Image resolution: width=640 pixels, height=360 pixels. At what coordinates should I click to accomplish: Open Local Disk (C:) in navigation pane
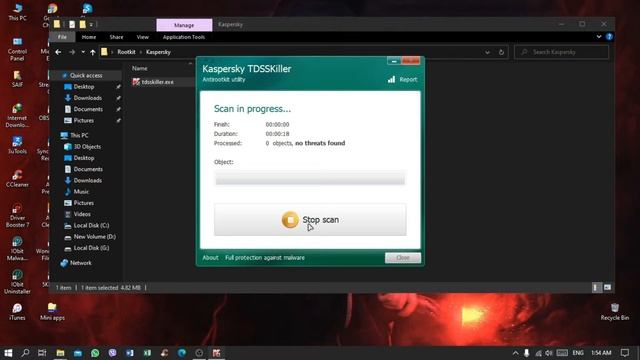point(91,225)
